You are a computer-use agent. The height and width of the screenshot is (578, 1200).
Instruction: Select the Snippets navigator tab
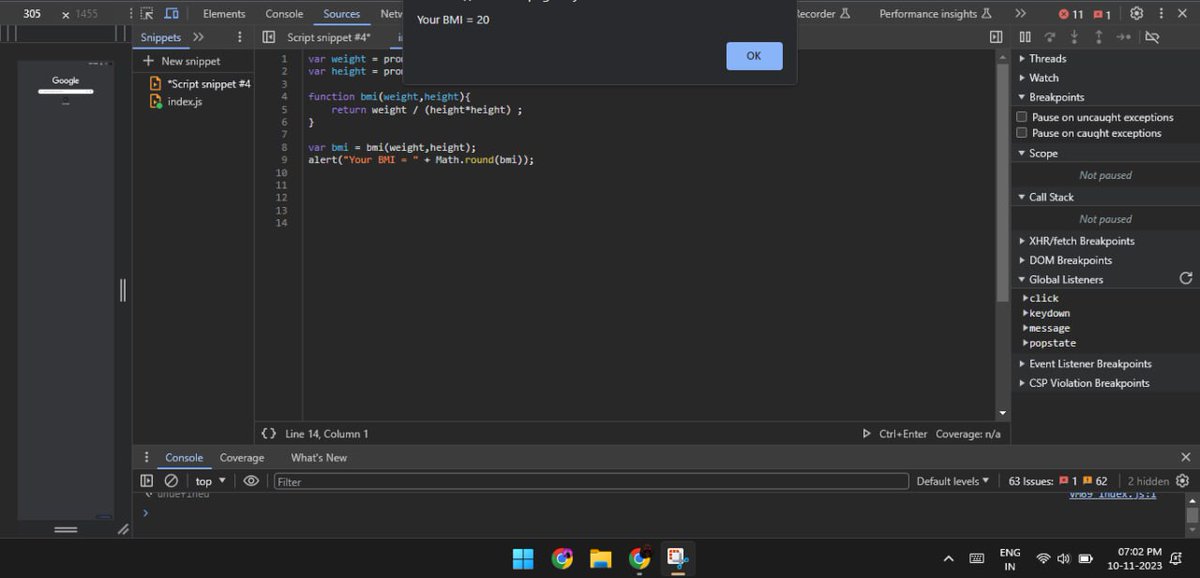click(x=161, y=37)
